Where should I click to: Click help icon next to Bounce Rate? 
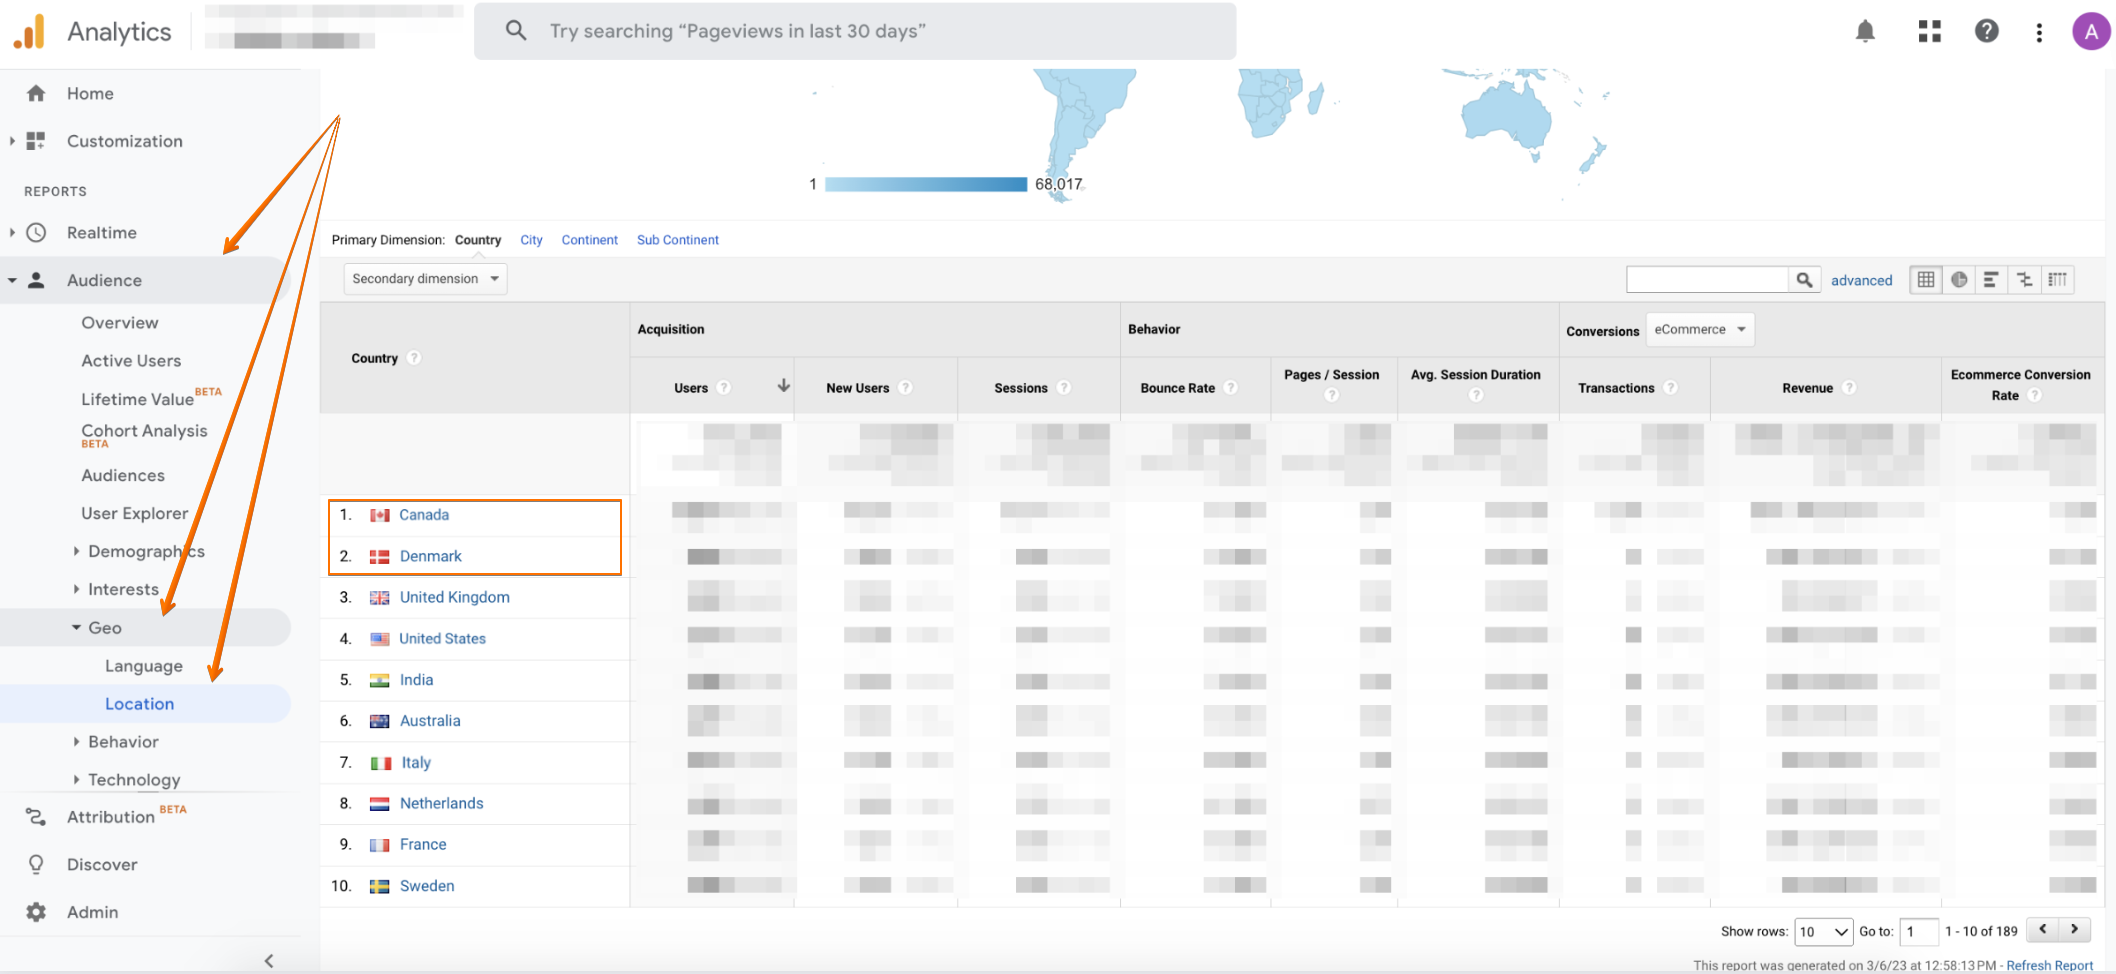pyautogui.click(x=1231, y=388)
